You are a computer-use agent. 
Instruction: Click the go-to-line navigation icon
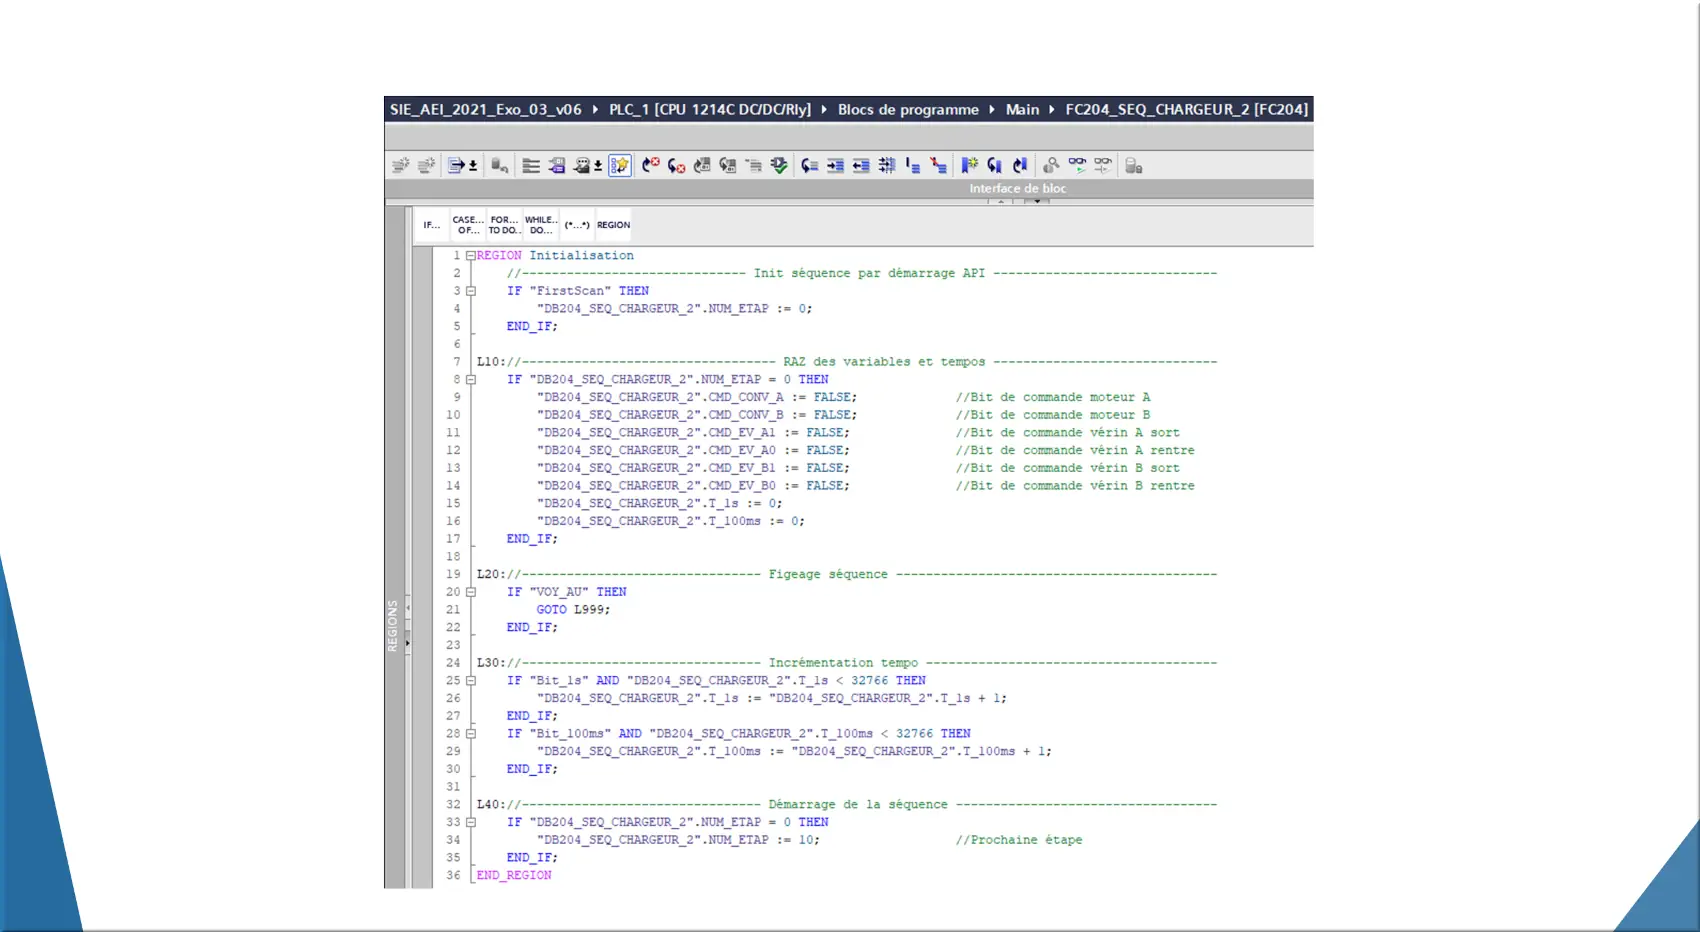(456, 165)
